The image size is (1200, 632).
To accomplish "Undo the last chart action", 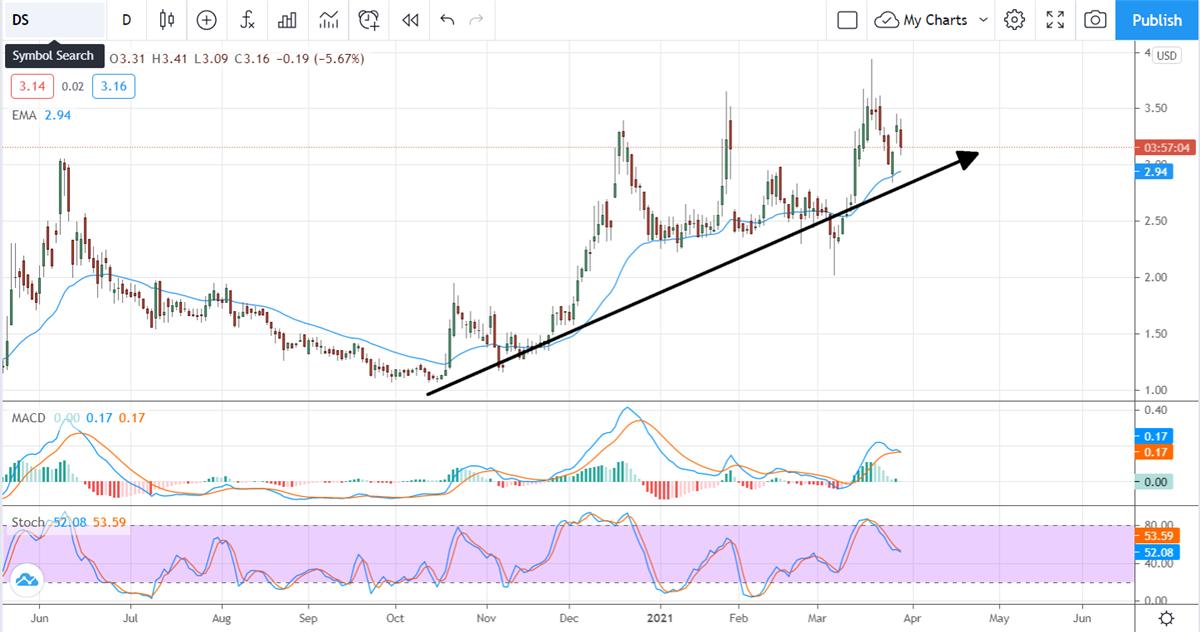I will coord(447,20).
